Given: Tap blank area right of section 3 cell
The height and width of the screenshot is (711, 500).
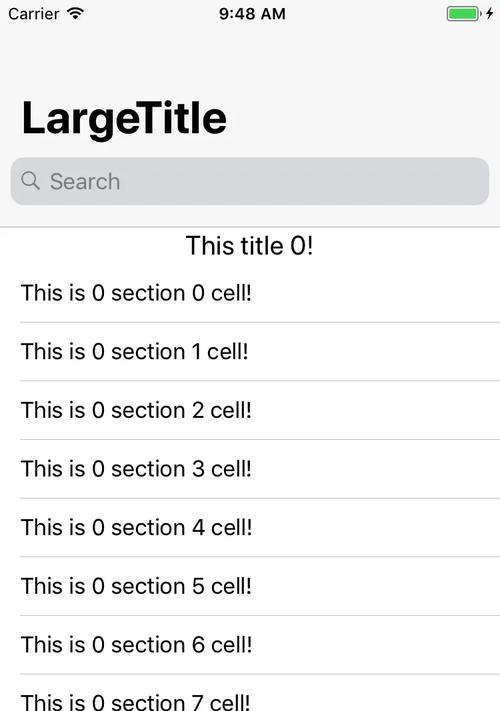Looking at the screenshot, I should [376, 469].
